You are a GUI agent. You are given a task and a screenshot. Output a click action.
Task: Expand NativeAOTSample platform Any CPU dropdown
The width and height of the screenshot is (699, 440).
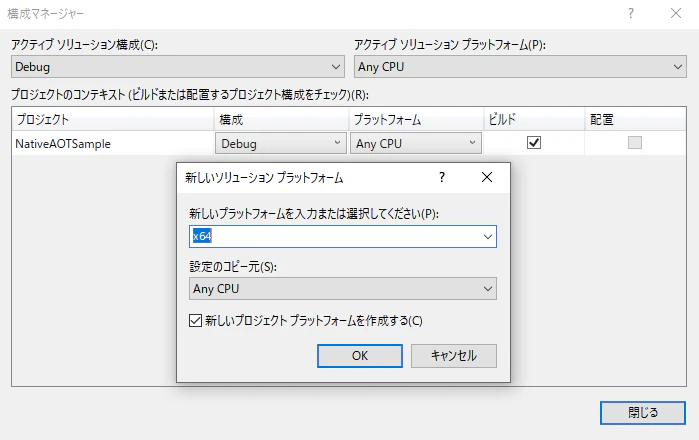point(415,144)
